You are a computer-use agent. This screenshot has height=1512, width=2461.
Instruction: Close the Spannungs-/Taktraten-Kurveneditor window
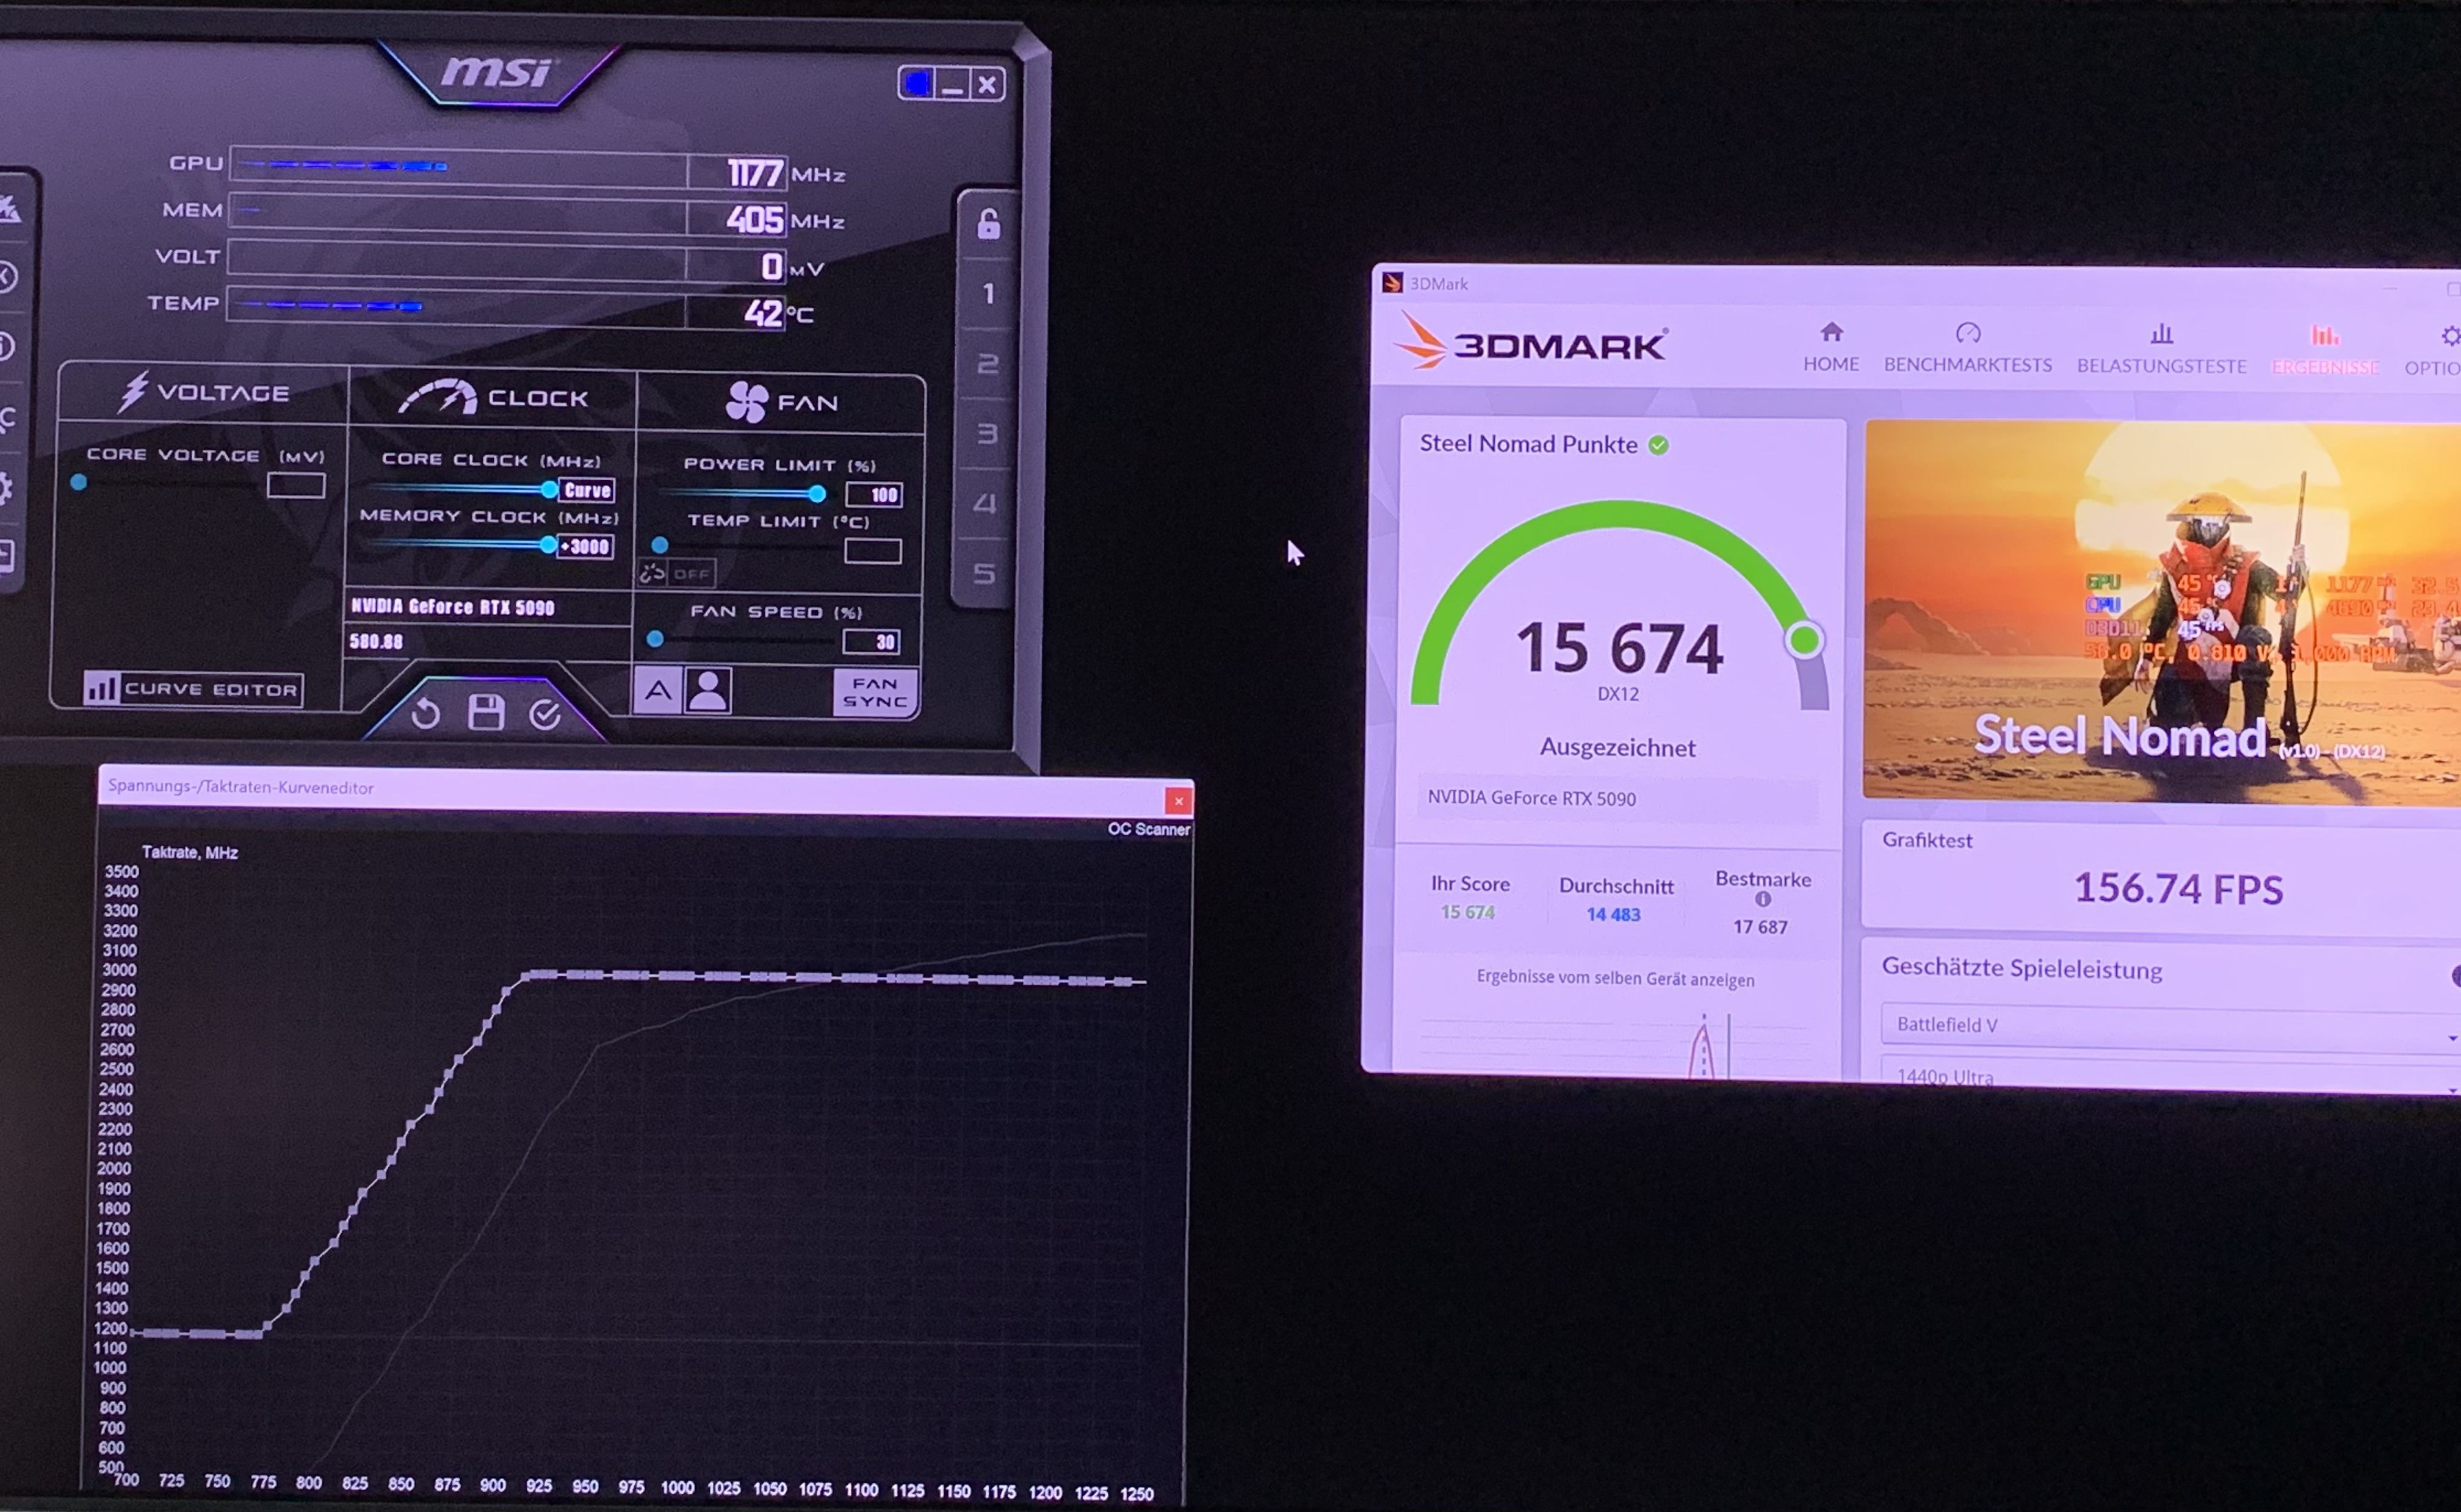point(1178,801)
